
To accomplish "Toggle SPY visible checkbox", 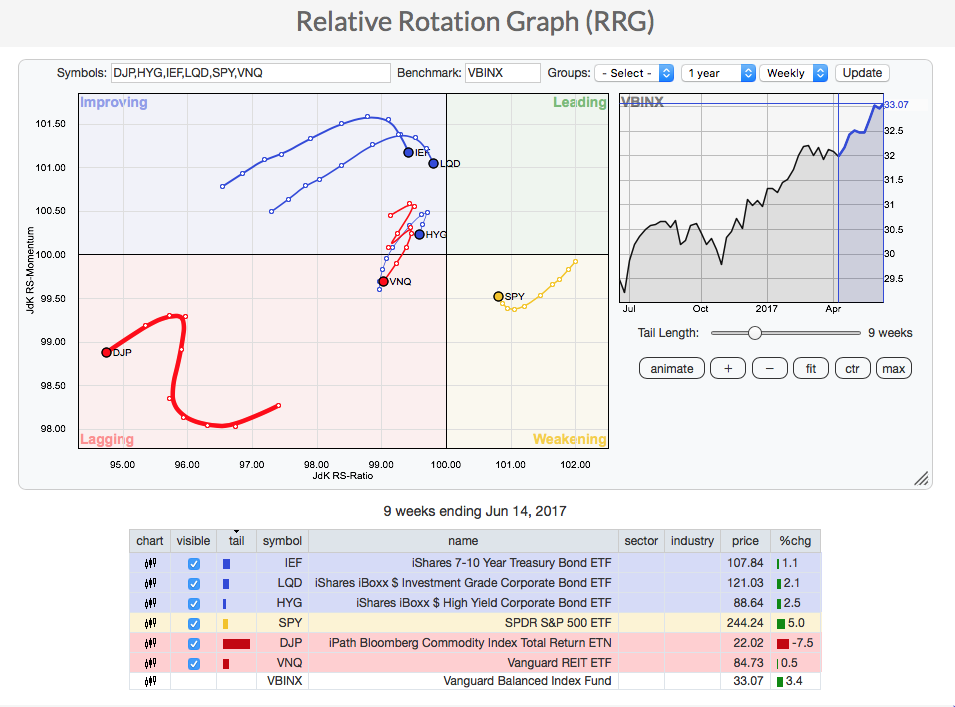I will pos(194,623).
